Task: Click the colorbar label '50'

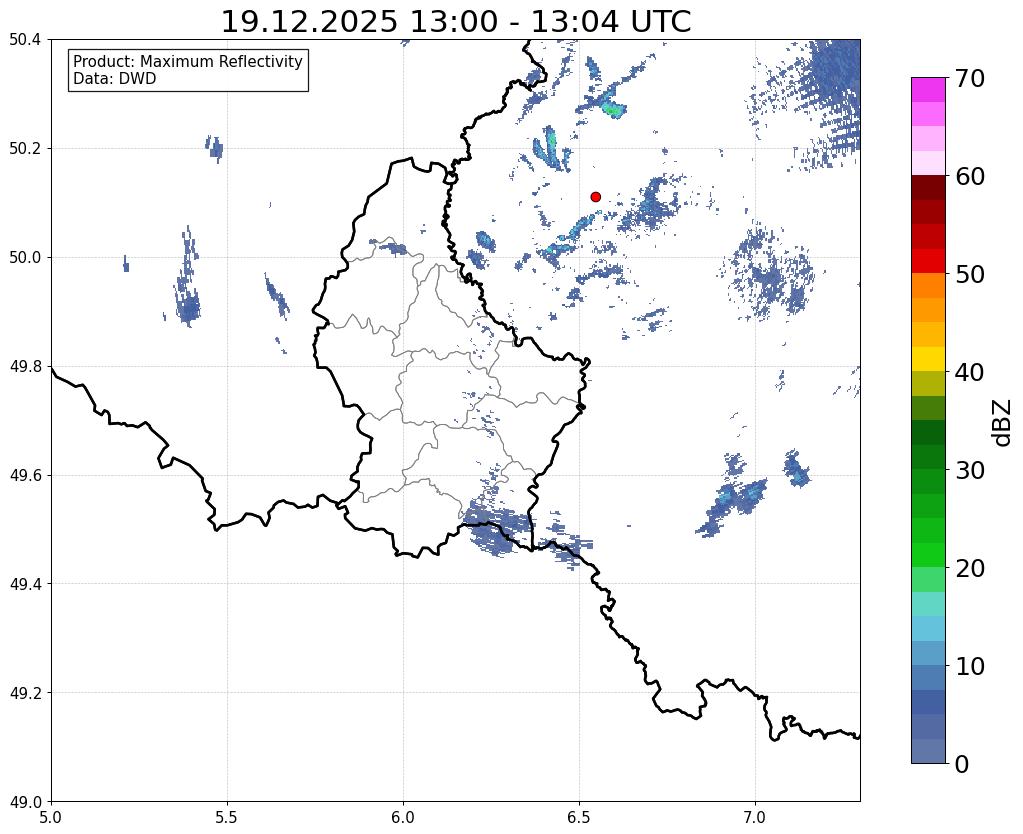Action: (969, 274)
